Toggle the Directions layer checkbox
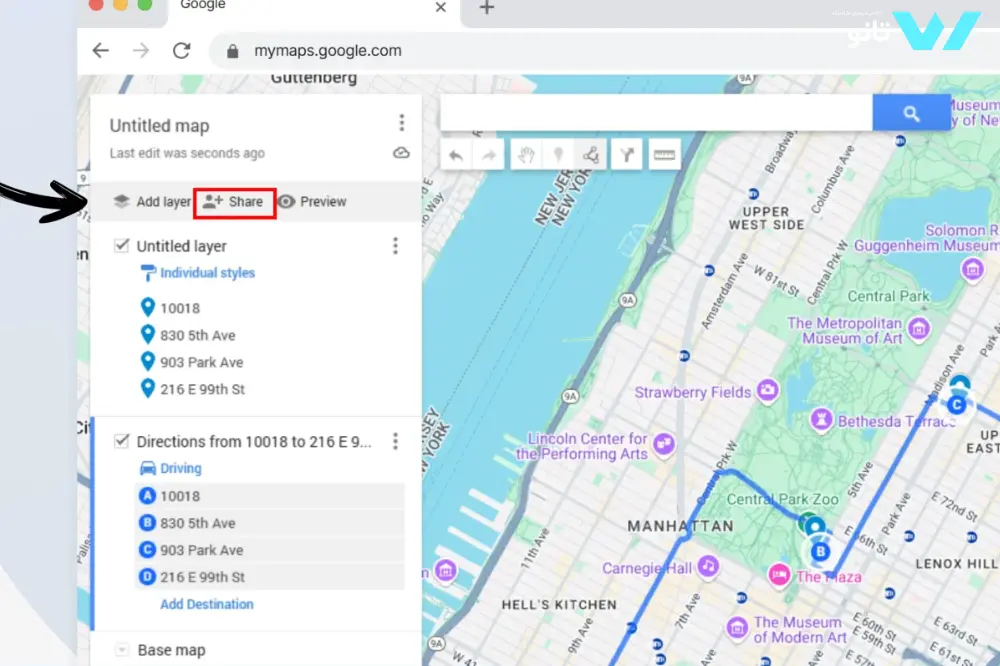The width and height of the screenshot is (1000, 666). [122, 440]
